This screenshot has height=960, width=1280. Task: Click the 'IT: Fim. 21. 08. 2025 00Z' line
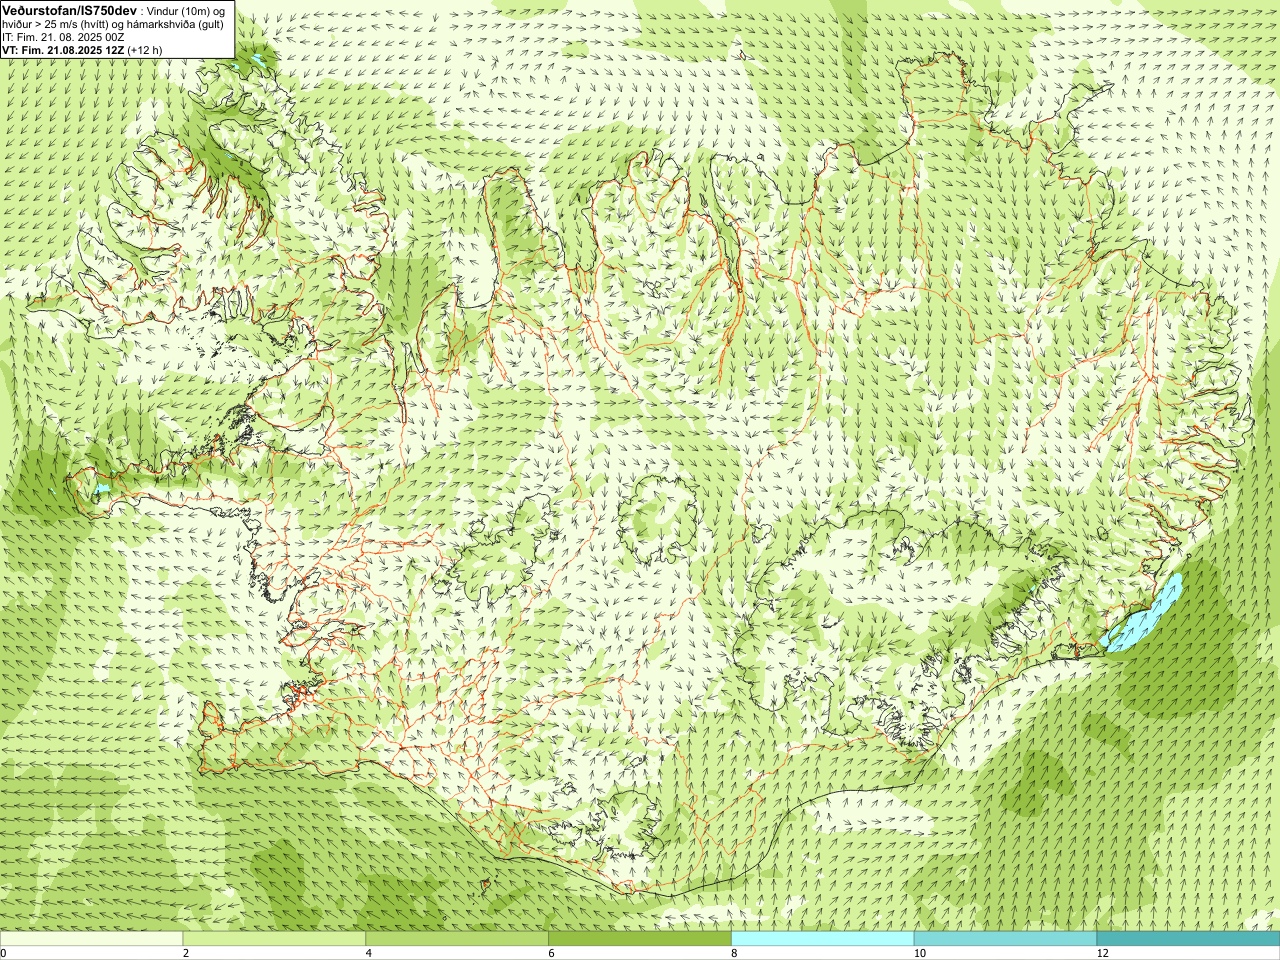coord(63,37)
